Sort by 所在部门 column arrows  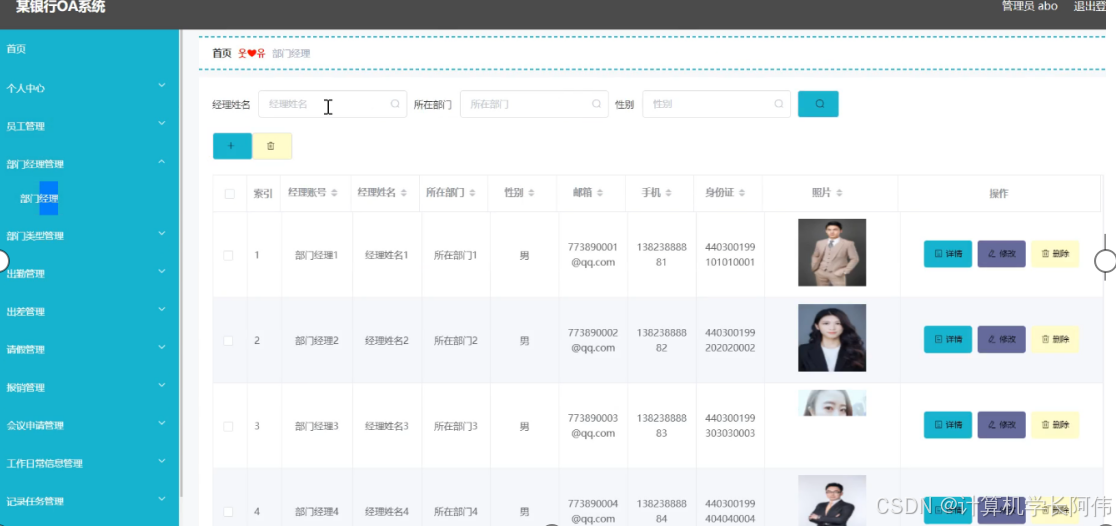pyautogui.click(x=473, y=193)
